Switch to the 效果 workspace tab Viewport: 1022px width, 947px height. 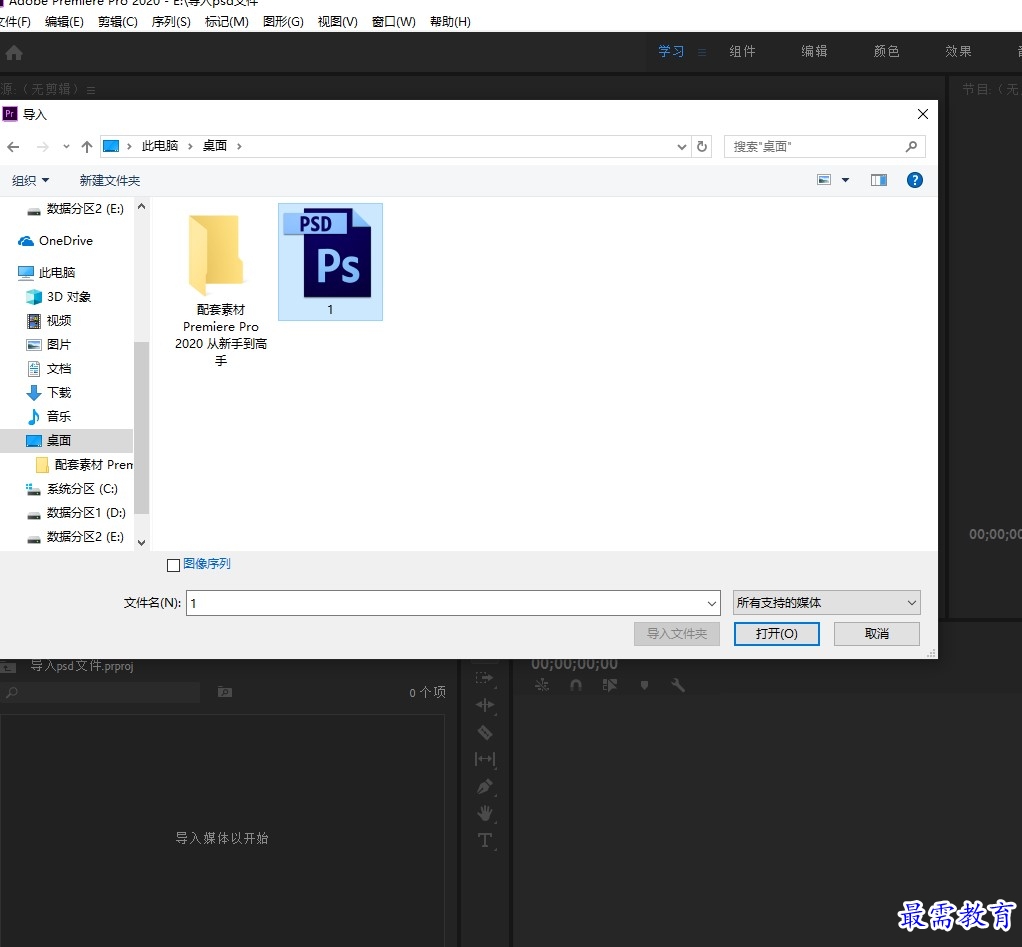[x=958, y=51]
